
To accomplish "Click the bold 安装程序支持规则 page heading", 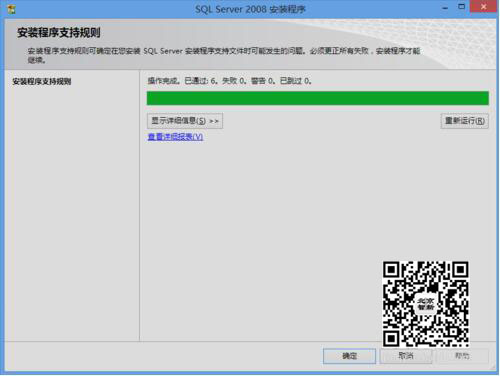I will coord(59,33).
